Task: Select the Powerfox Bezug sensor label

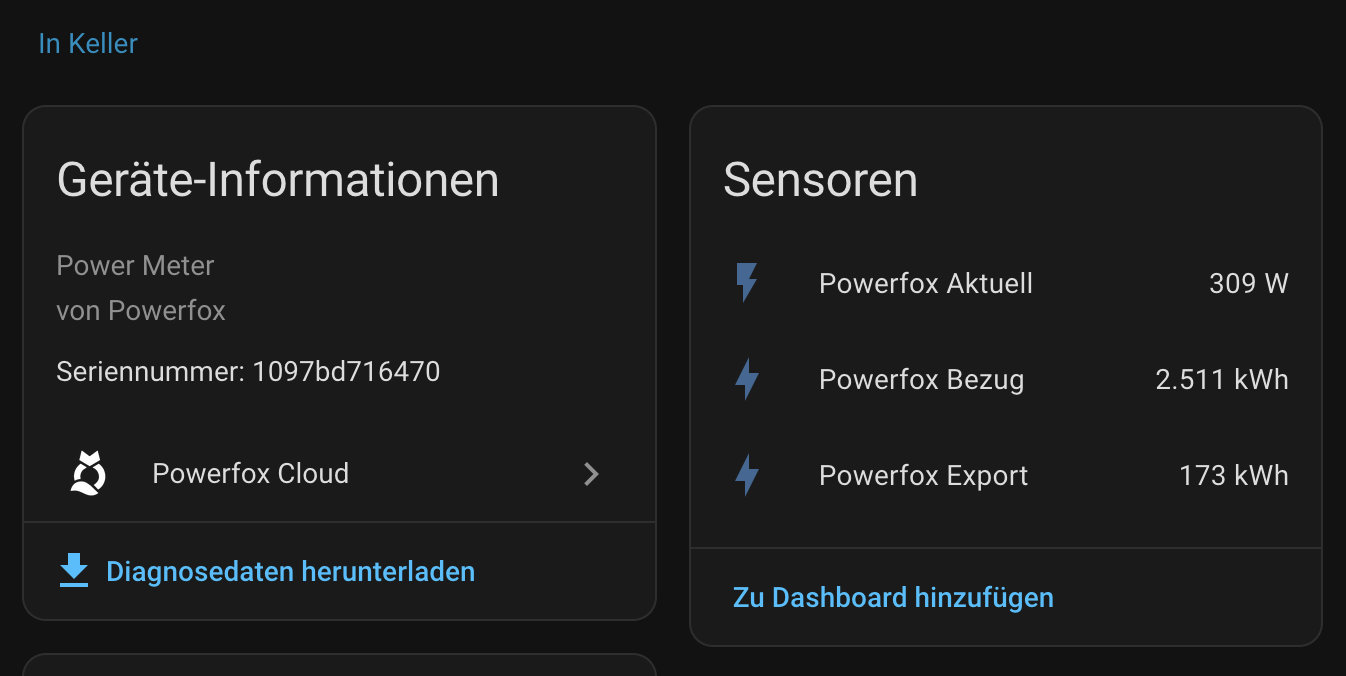Action: point(921,380)
